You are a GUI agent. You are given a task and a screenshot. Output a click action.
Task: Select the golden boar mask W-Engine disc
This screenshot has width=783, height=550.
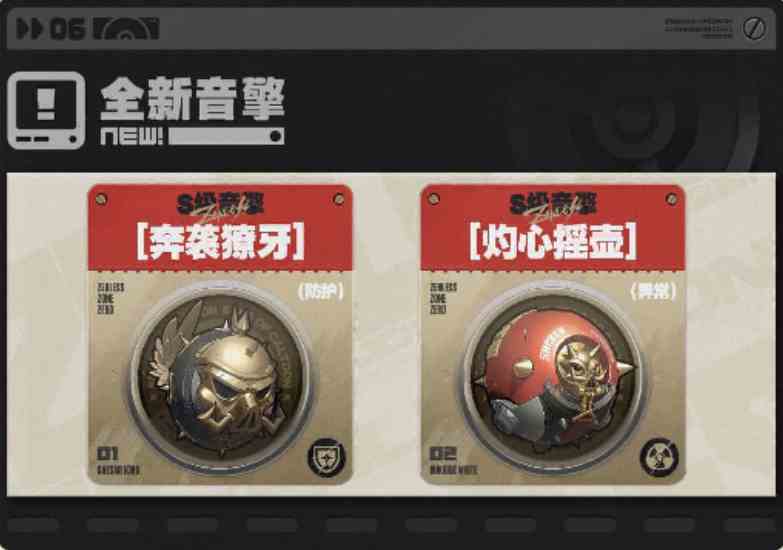click(x=220, y=377)
